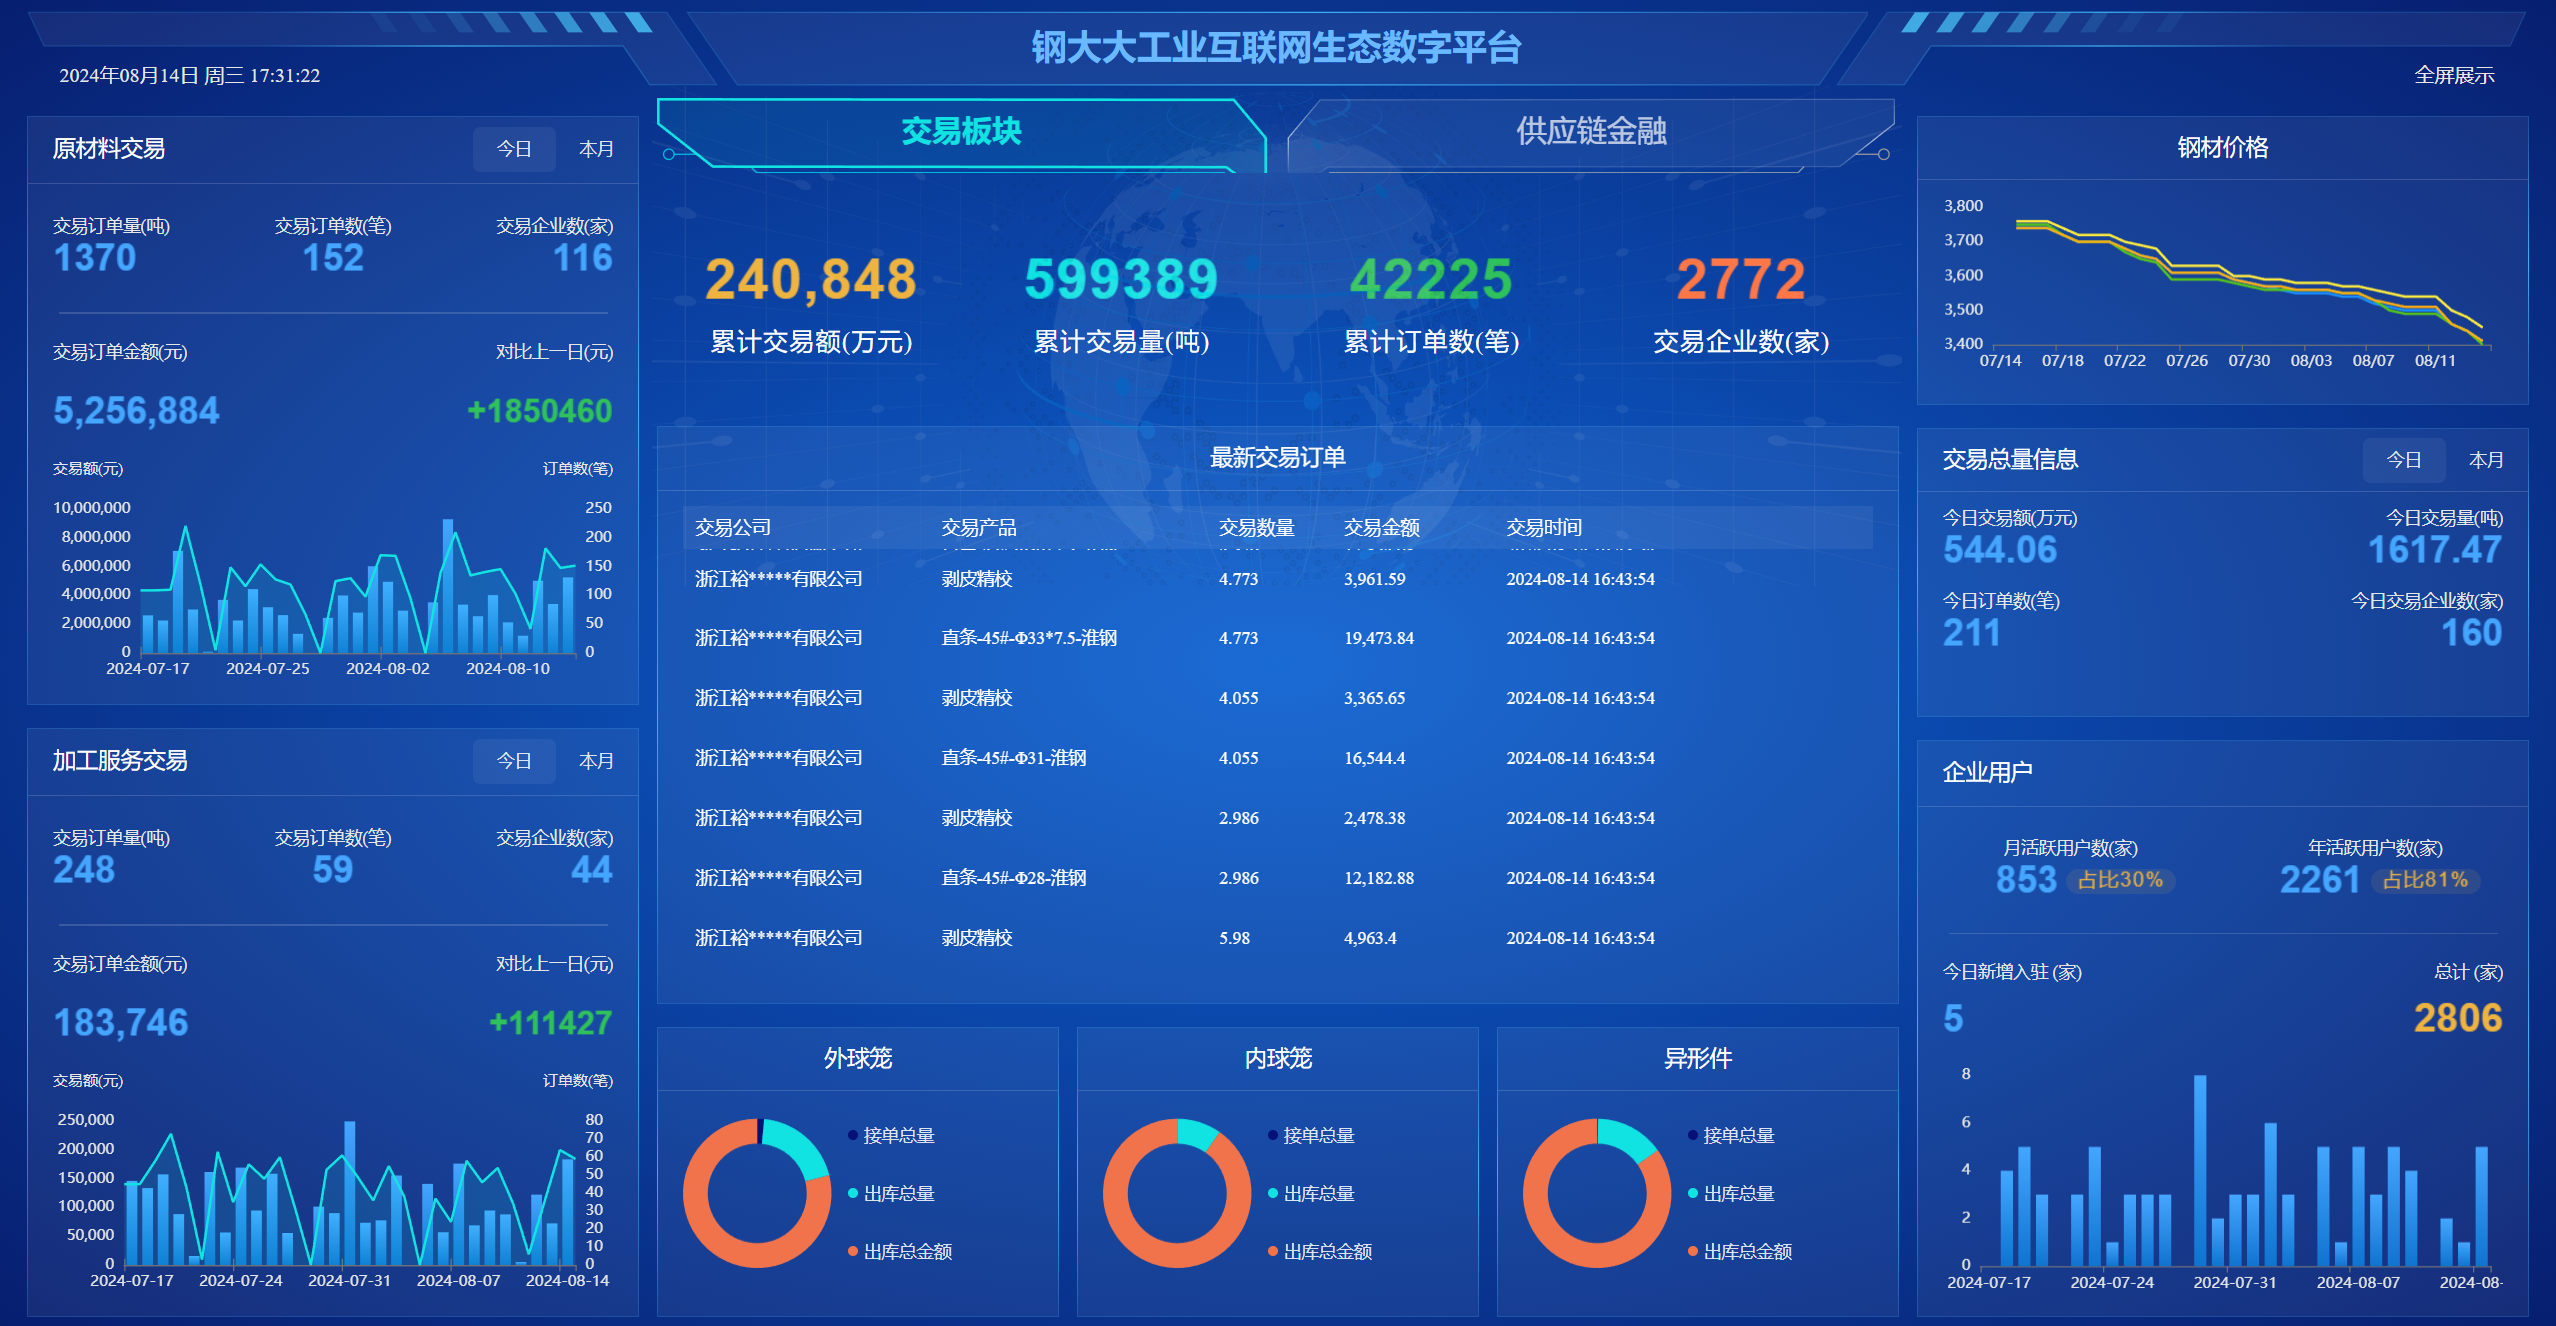The image size is (2556, 1326).
Task: Toggle 出库总金额 legend in 内球笼 chart
Action: coord(1320,1251)
